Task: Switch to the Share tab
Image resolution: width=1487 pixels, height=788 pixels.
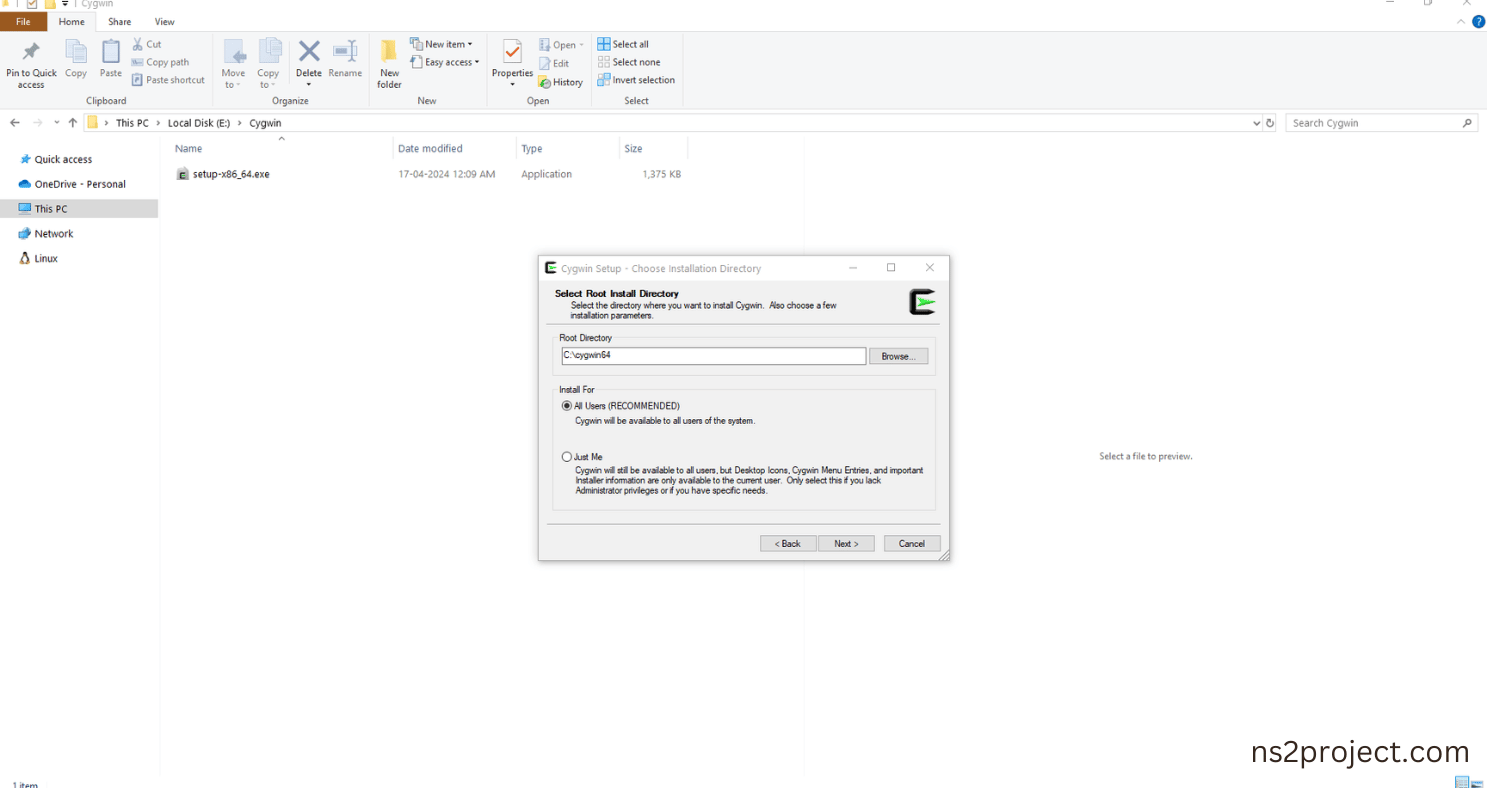Action: click(x=120, y=22)
